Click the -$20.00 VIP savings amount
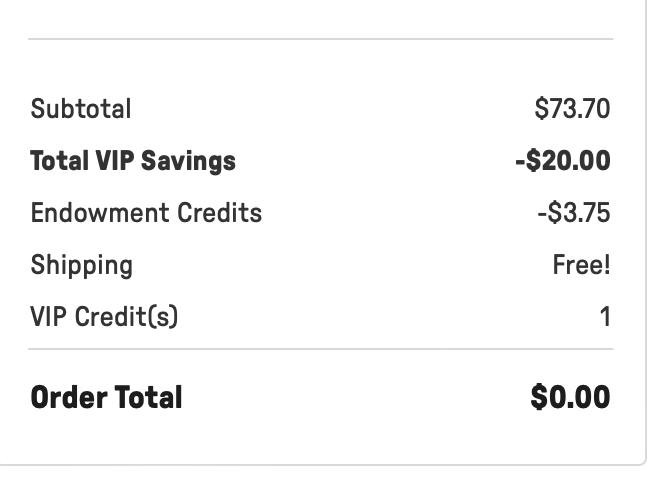Screen dimensions: 664x498 tap(562, 161)
